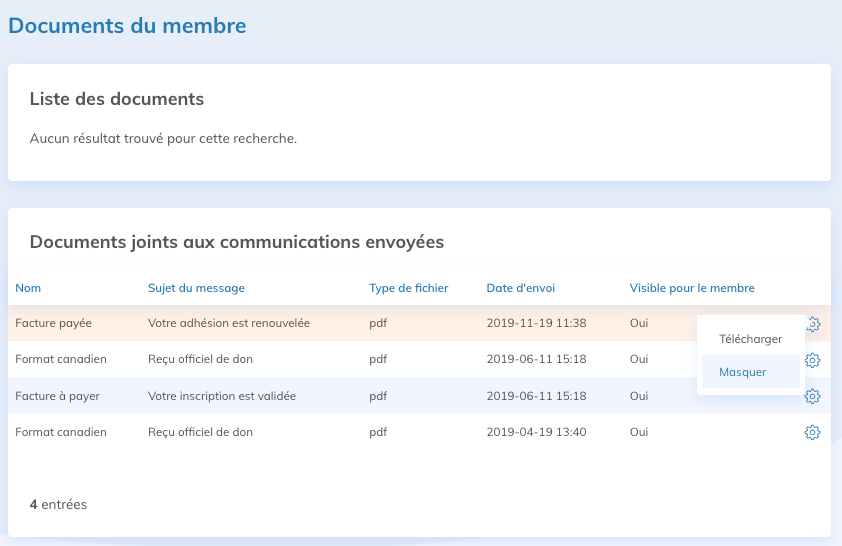Click the Facture à payer document name
Screen dimensions: 842x546
57,396
